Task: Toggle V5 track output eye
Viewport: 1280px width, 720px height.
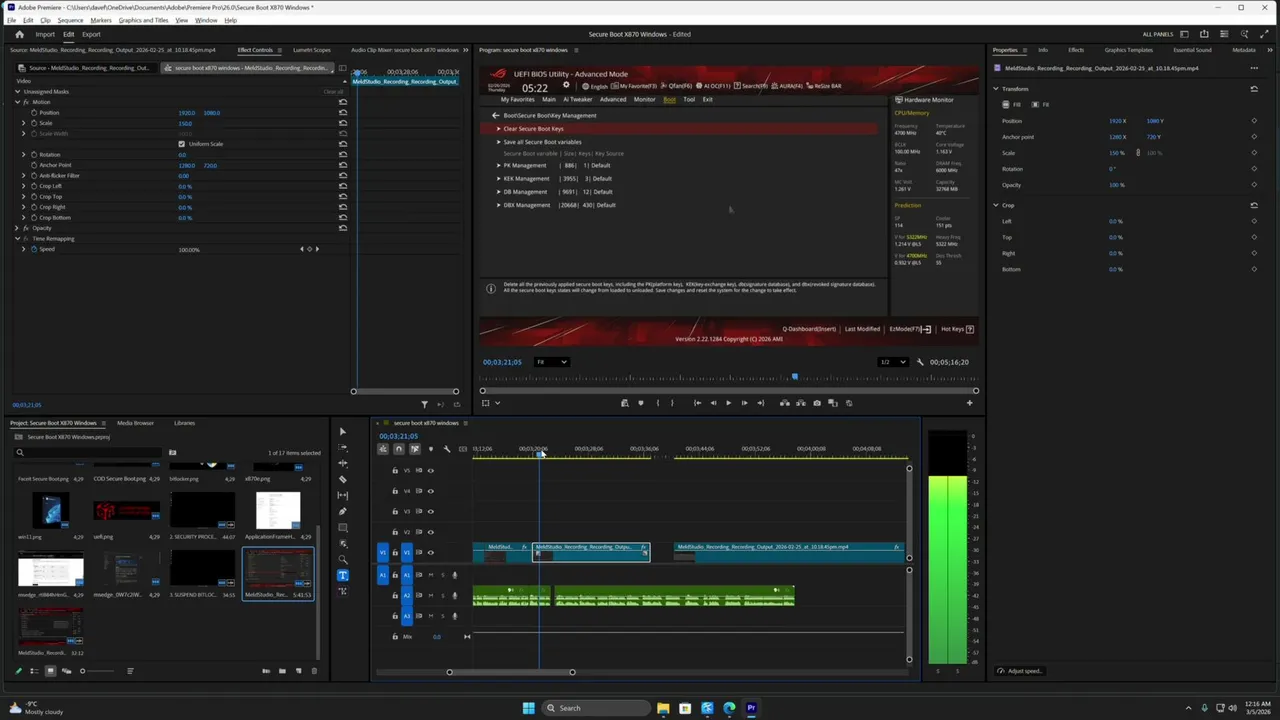Action: click(x=431, y=470)
